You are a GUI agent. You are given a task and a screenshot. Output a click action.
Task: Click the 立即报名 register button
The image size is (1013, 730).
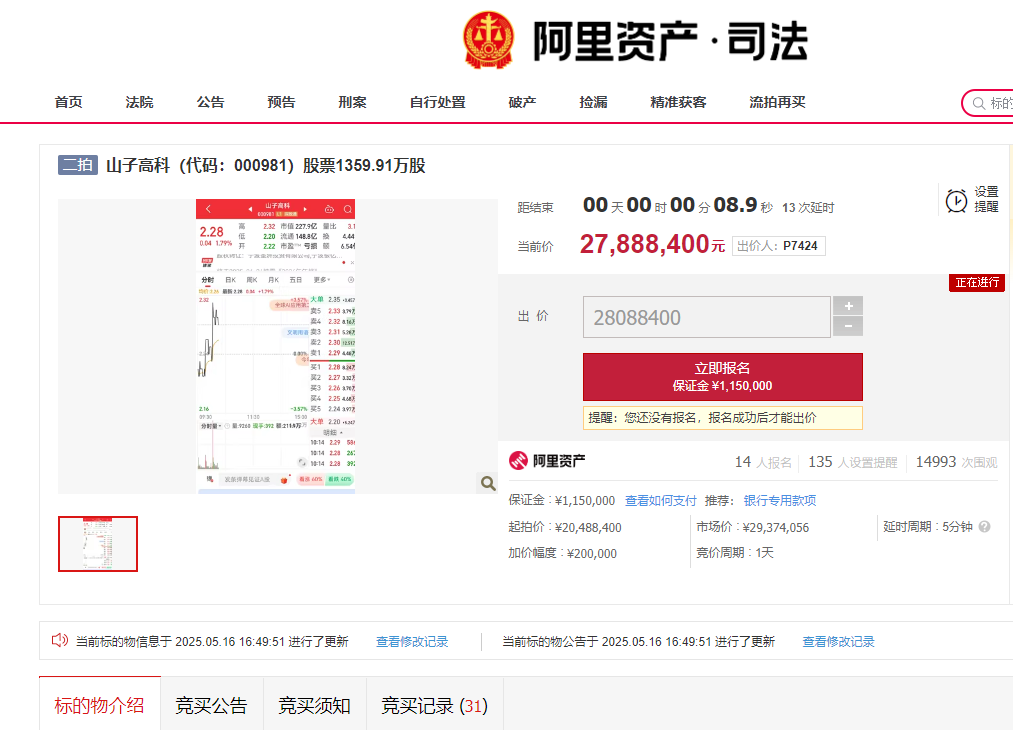(x=722, y=377)
